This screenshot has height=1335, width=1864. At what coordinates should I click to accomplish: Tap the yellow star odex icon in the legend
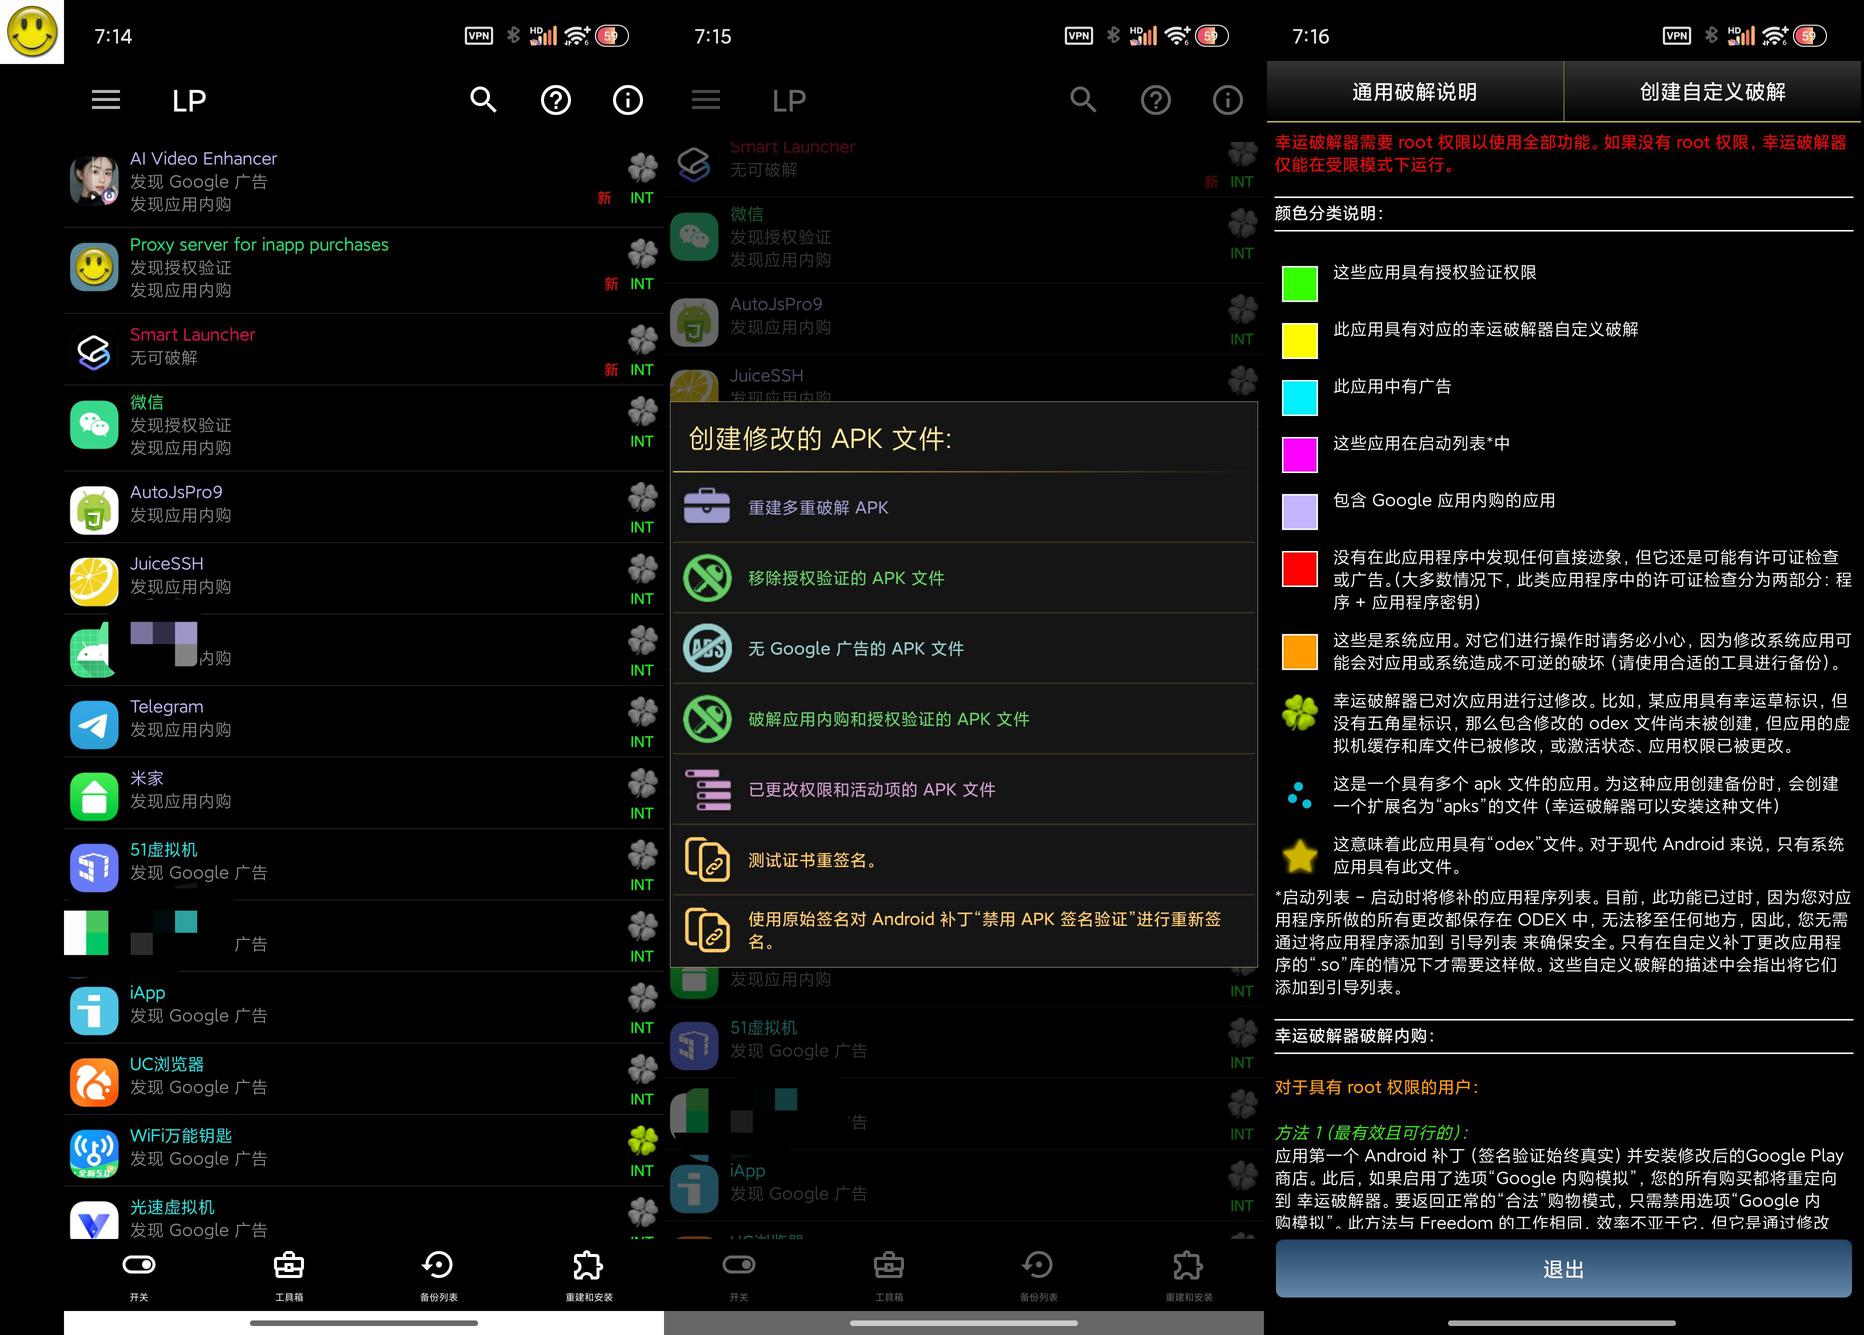[1300, 856]
